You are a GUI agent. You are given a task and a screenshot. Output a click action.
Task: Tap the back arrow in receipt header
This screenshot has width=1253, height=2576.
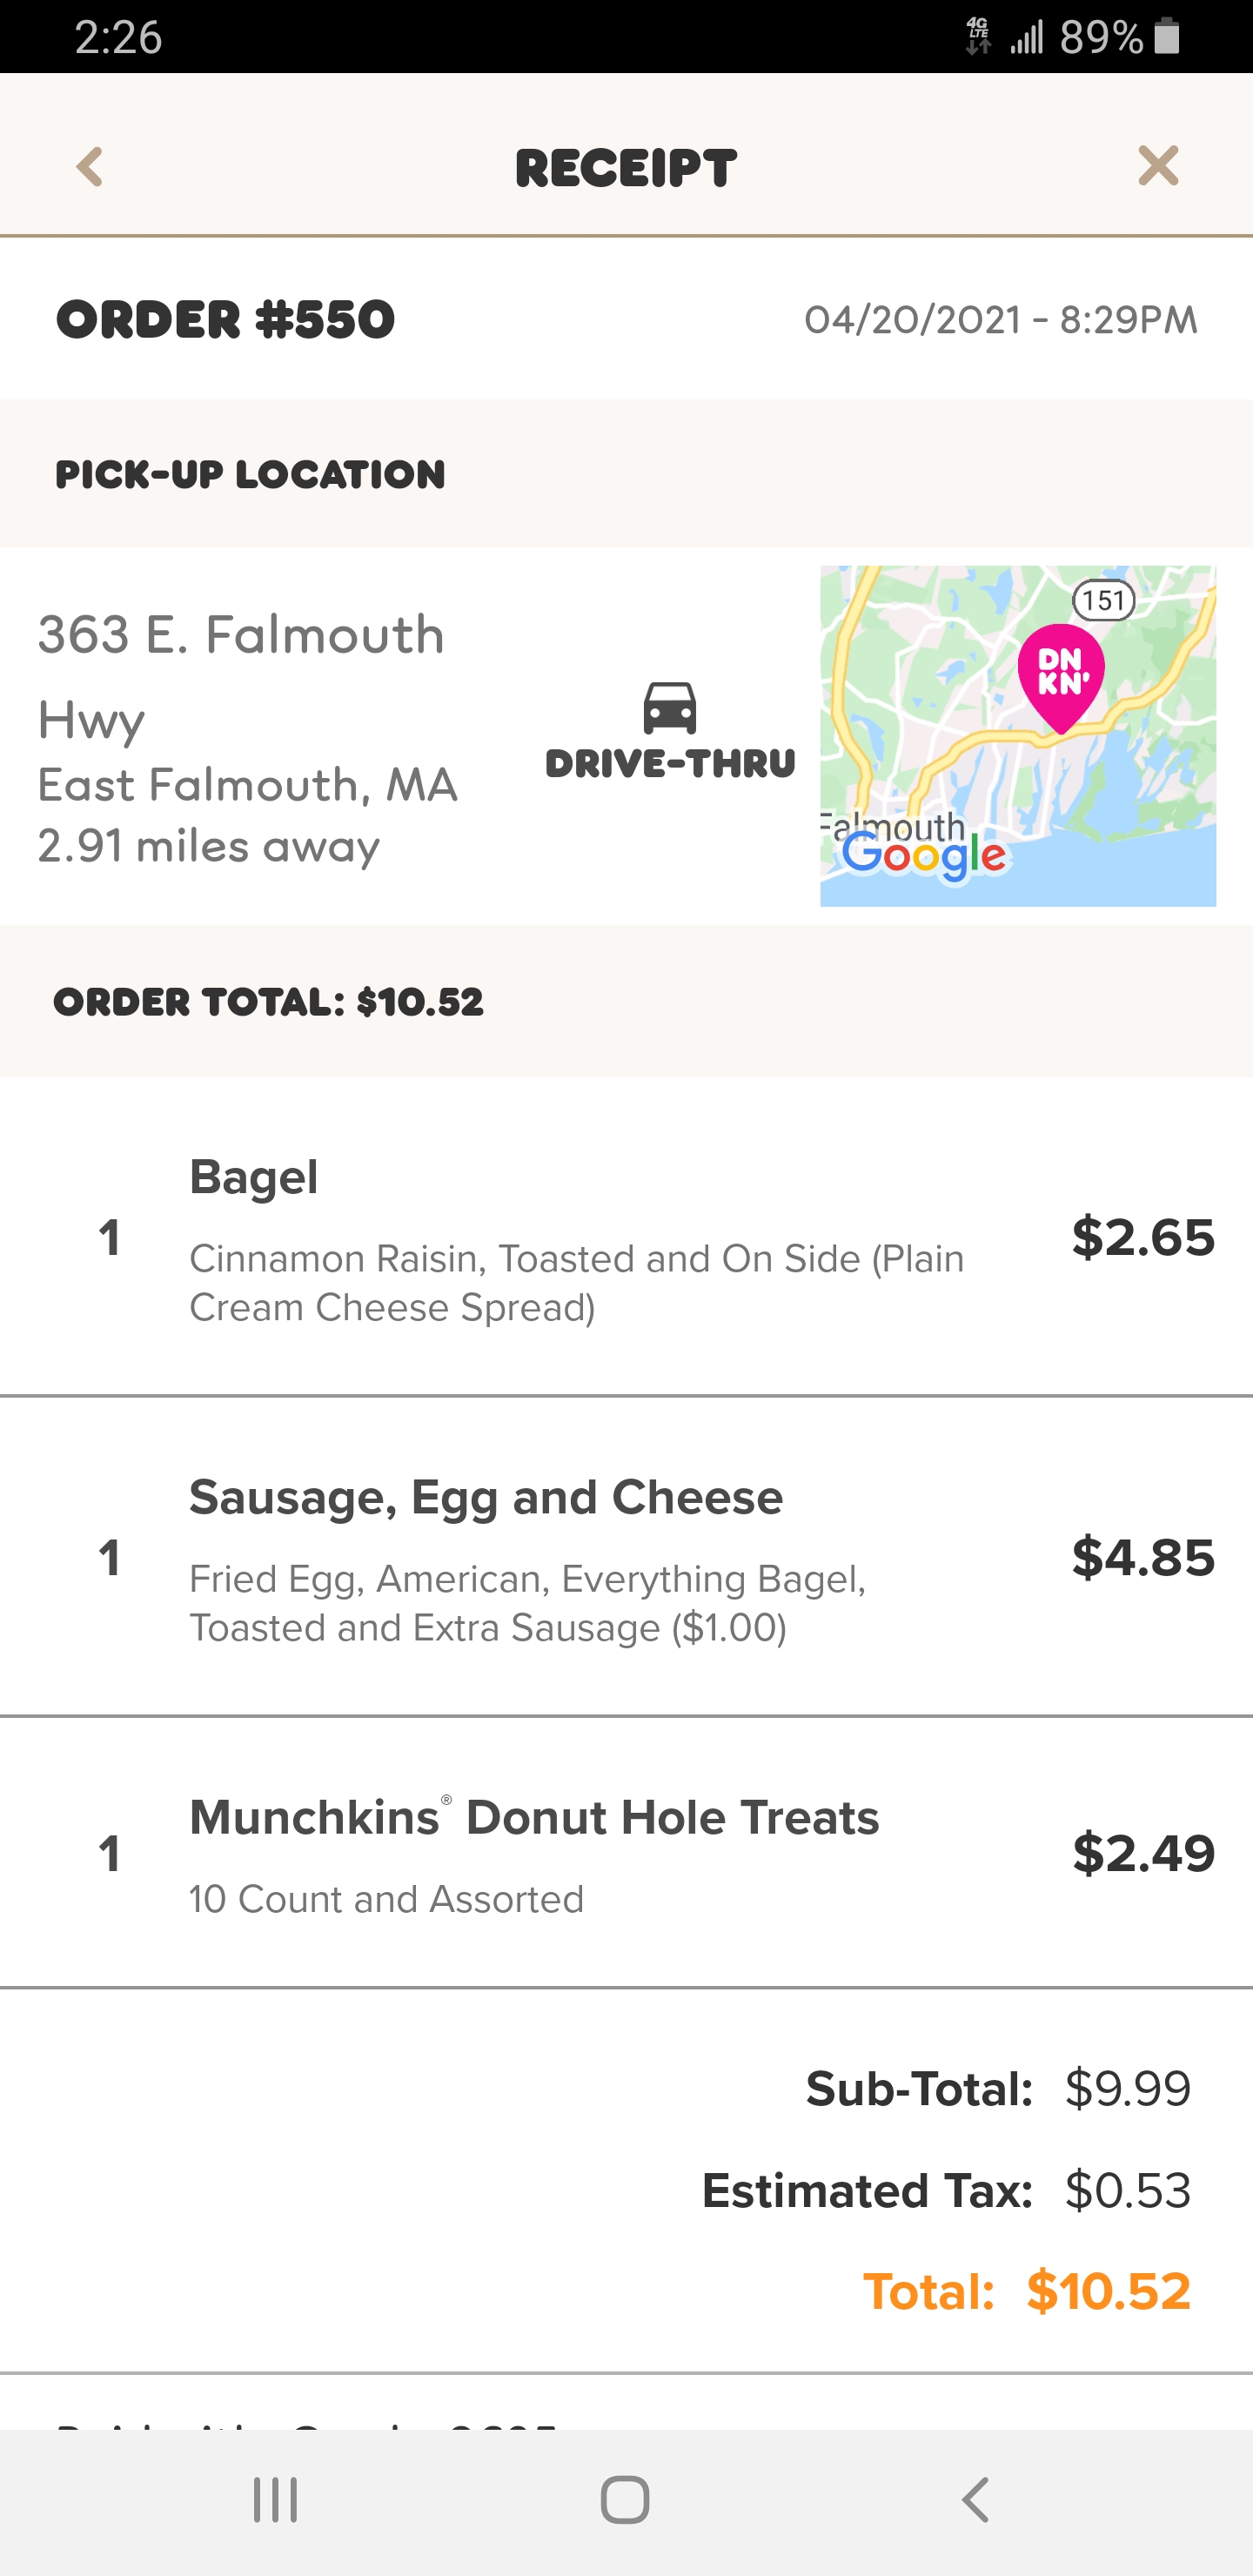pos(90,167)
